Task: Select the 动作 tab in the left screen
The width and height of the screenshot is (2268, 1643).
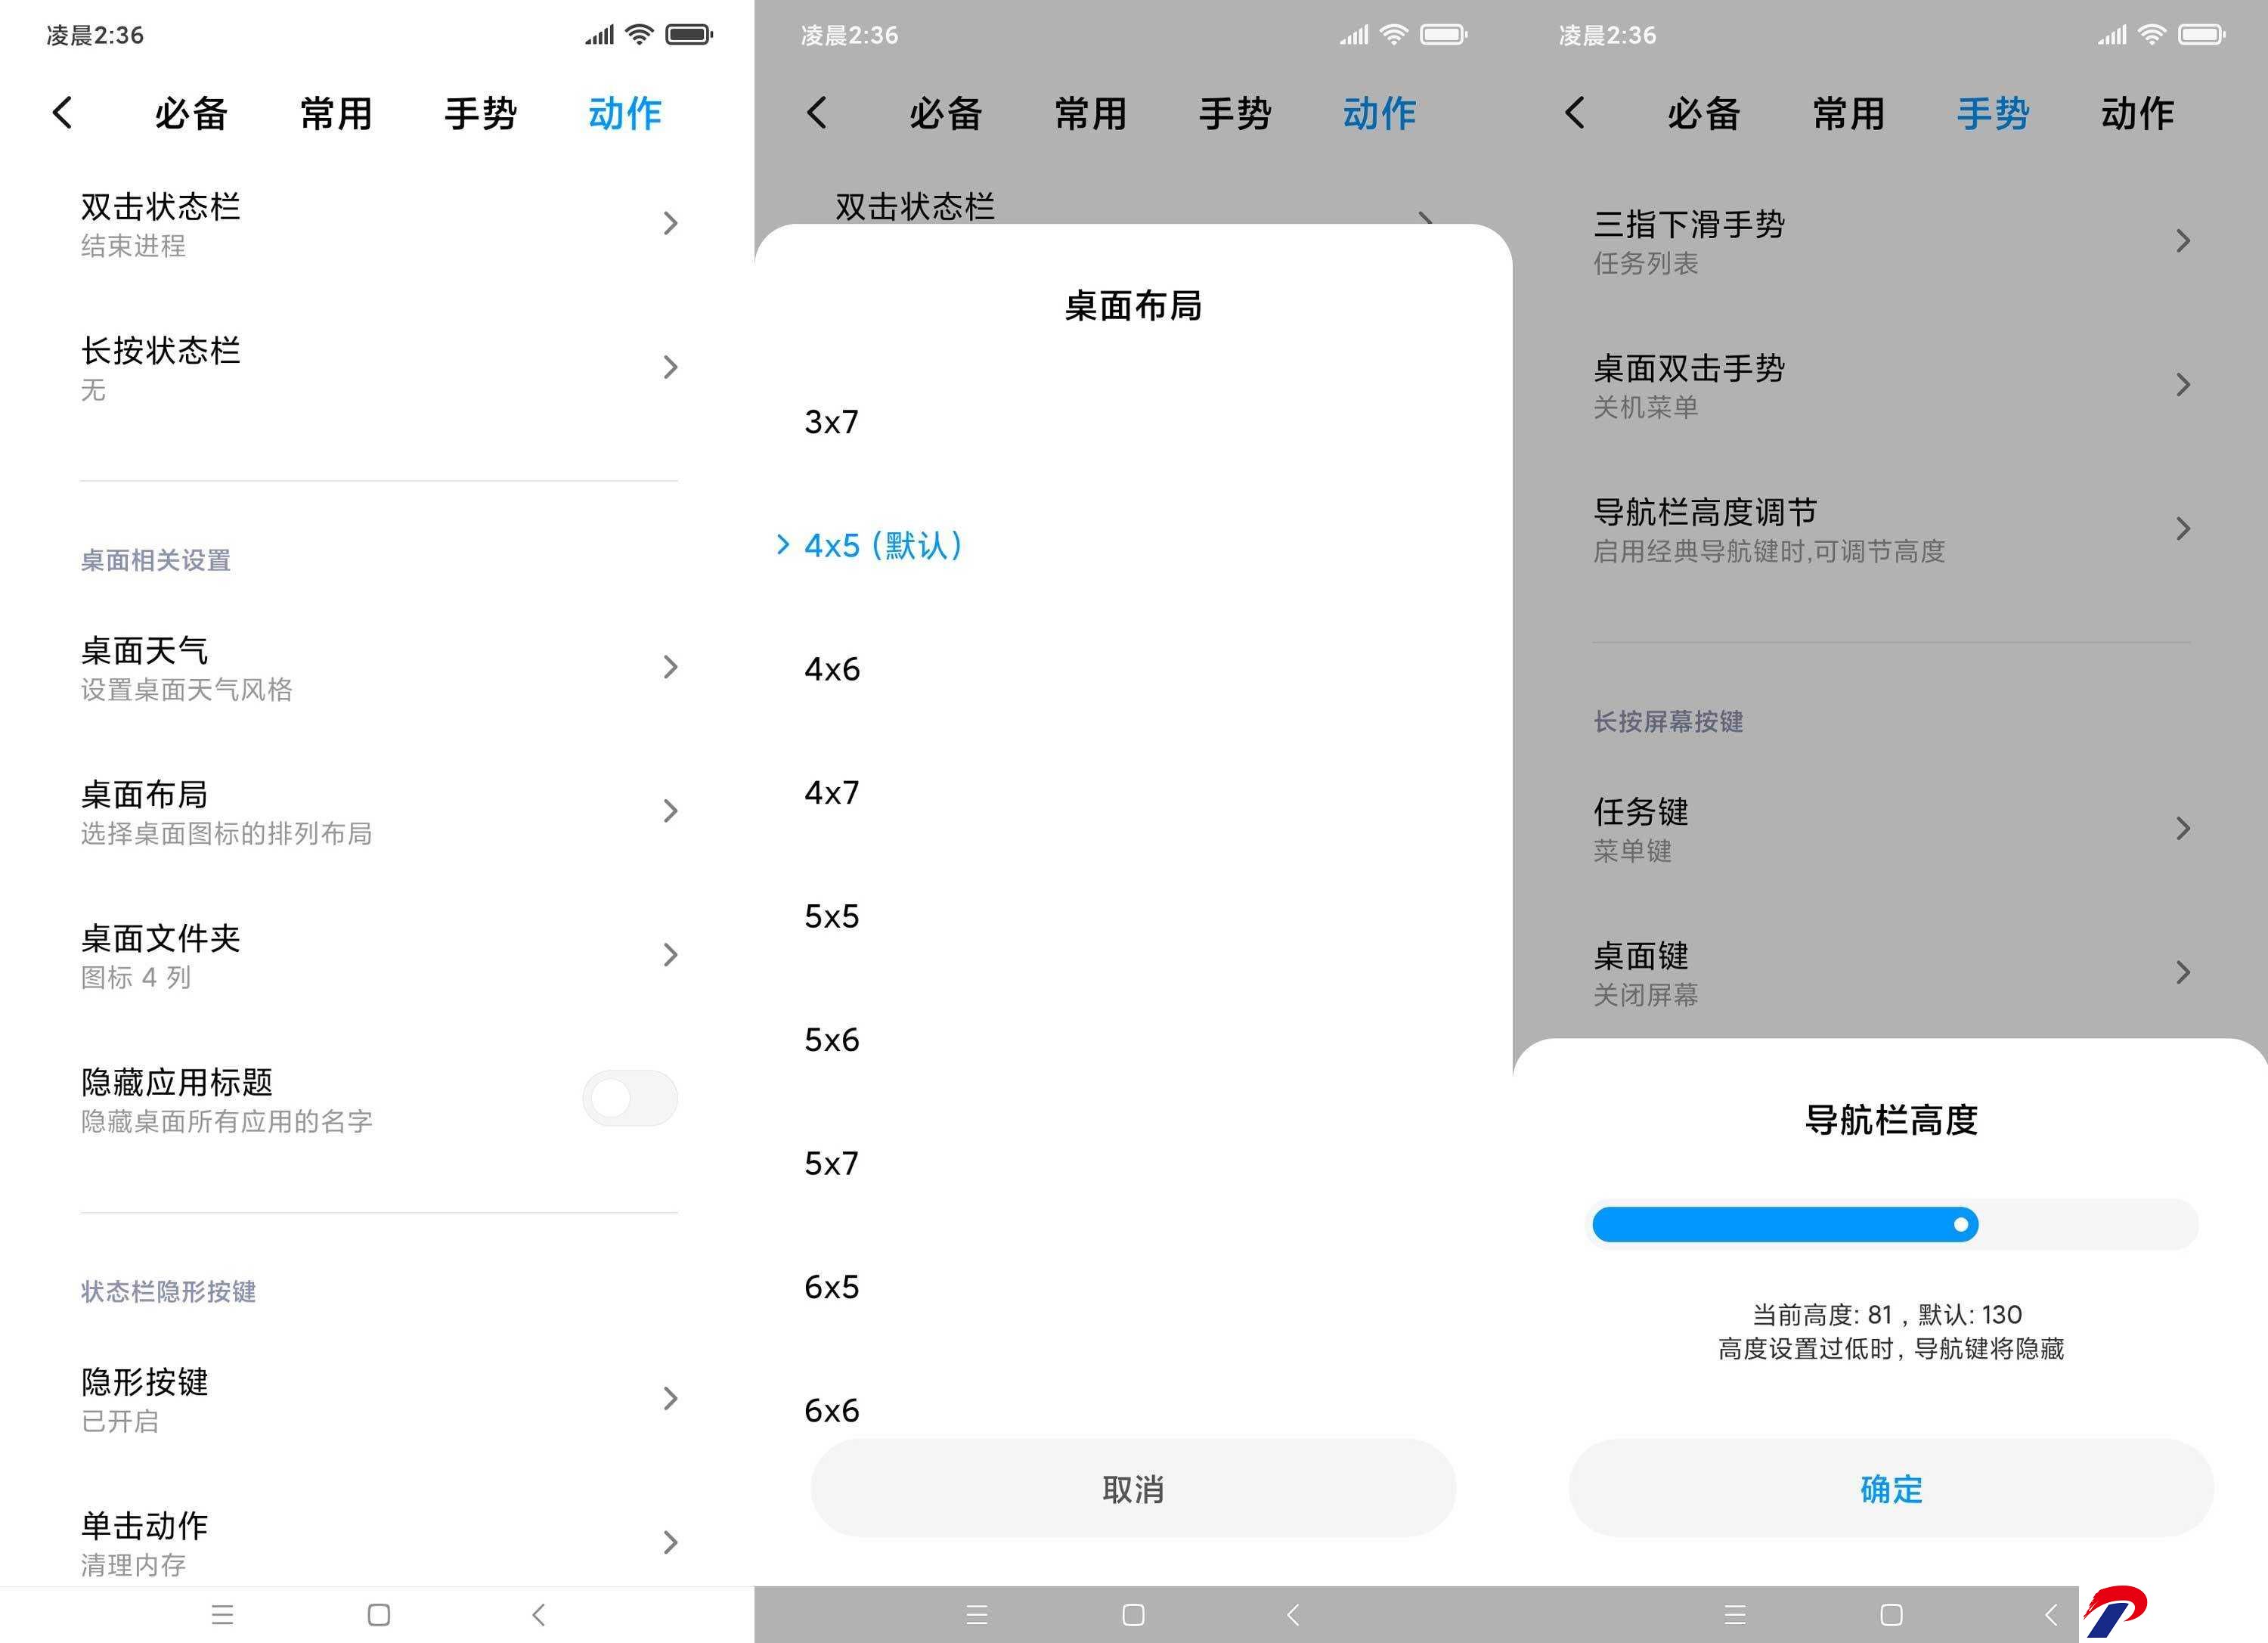Action: click(x=625, y=113)
